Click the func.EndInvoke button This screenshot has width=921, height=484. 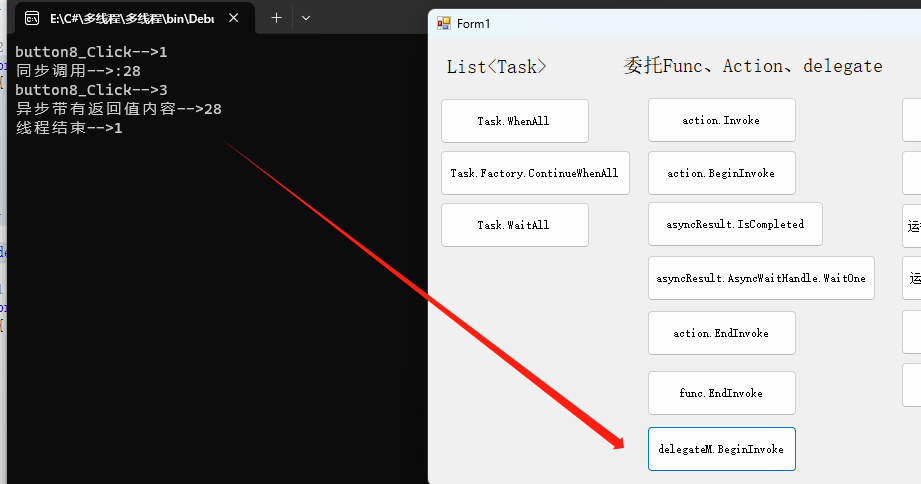(721, 393)
